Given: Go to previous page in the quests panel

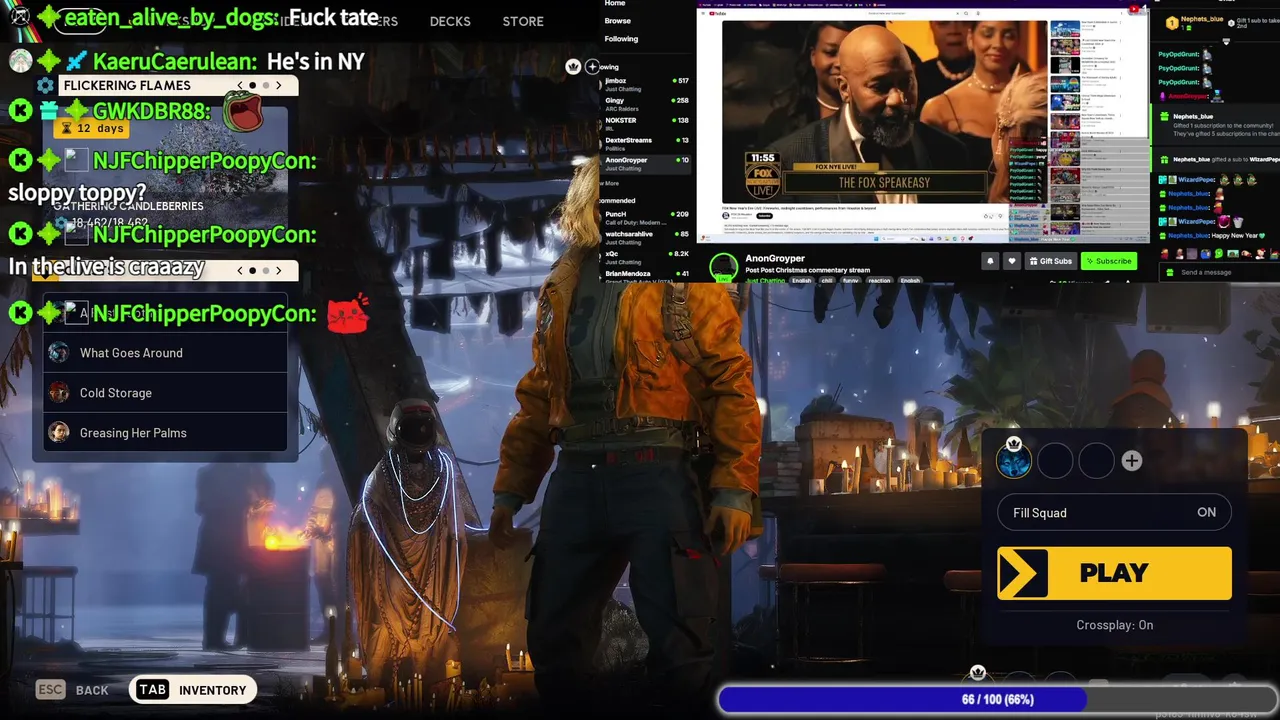Looking at the screenshot, I should (239, 270).
